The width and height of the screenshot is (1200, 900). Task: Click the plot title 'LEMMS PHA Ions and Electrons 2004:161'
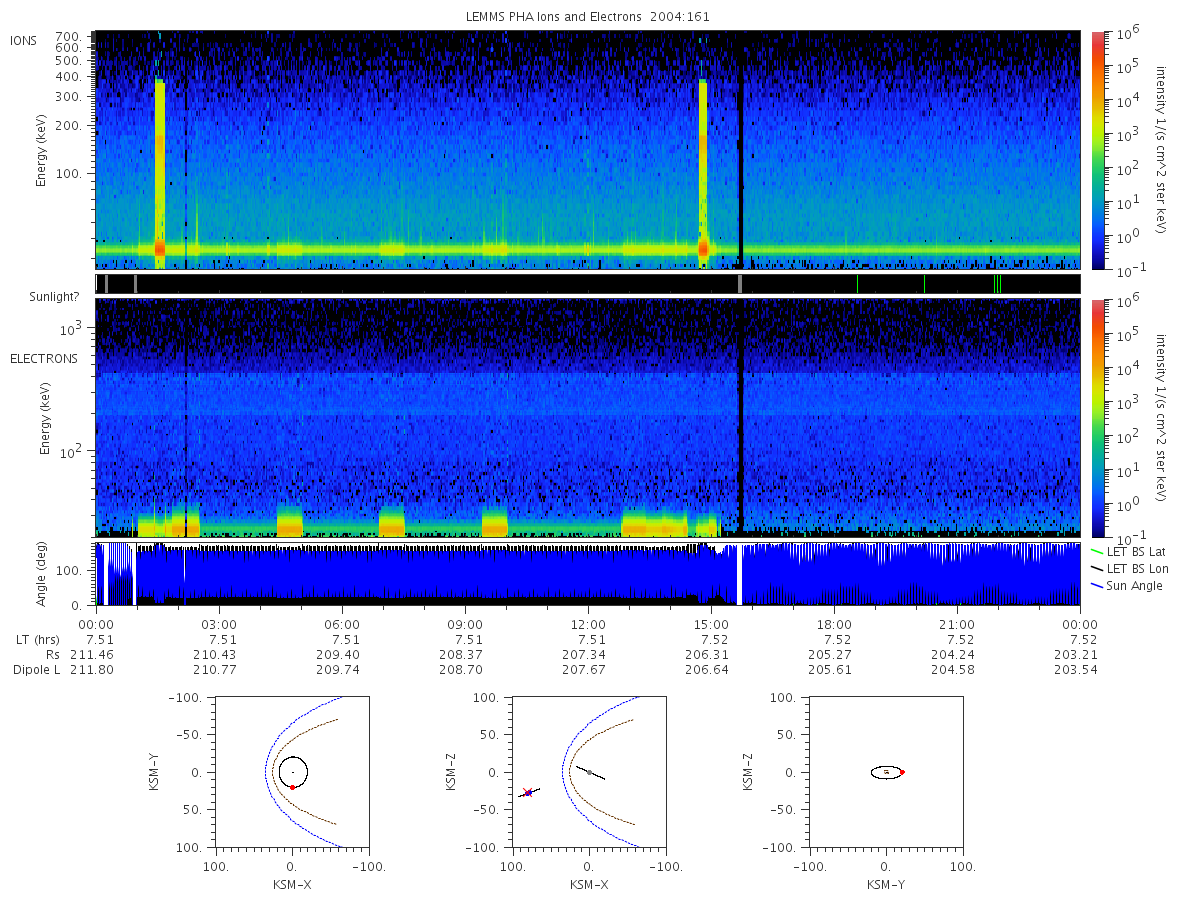coord(588,17)
